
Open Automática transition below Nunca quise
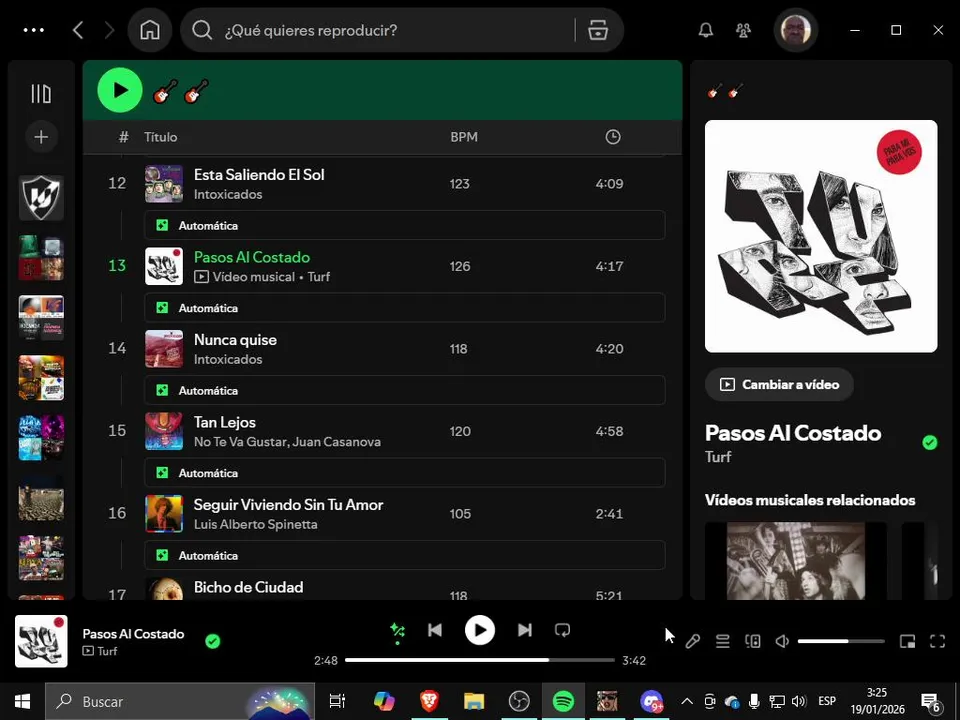pyautogui.click(x=405, y=391)
